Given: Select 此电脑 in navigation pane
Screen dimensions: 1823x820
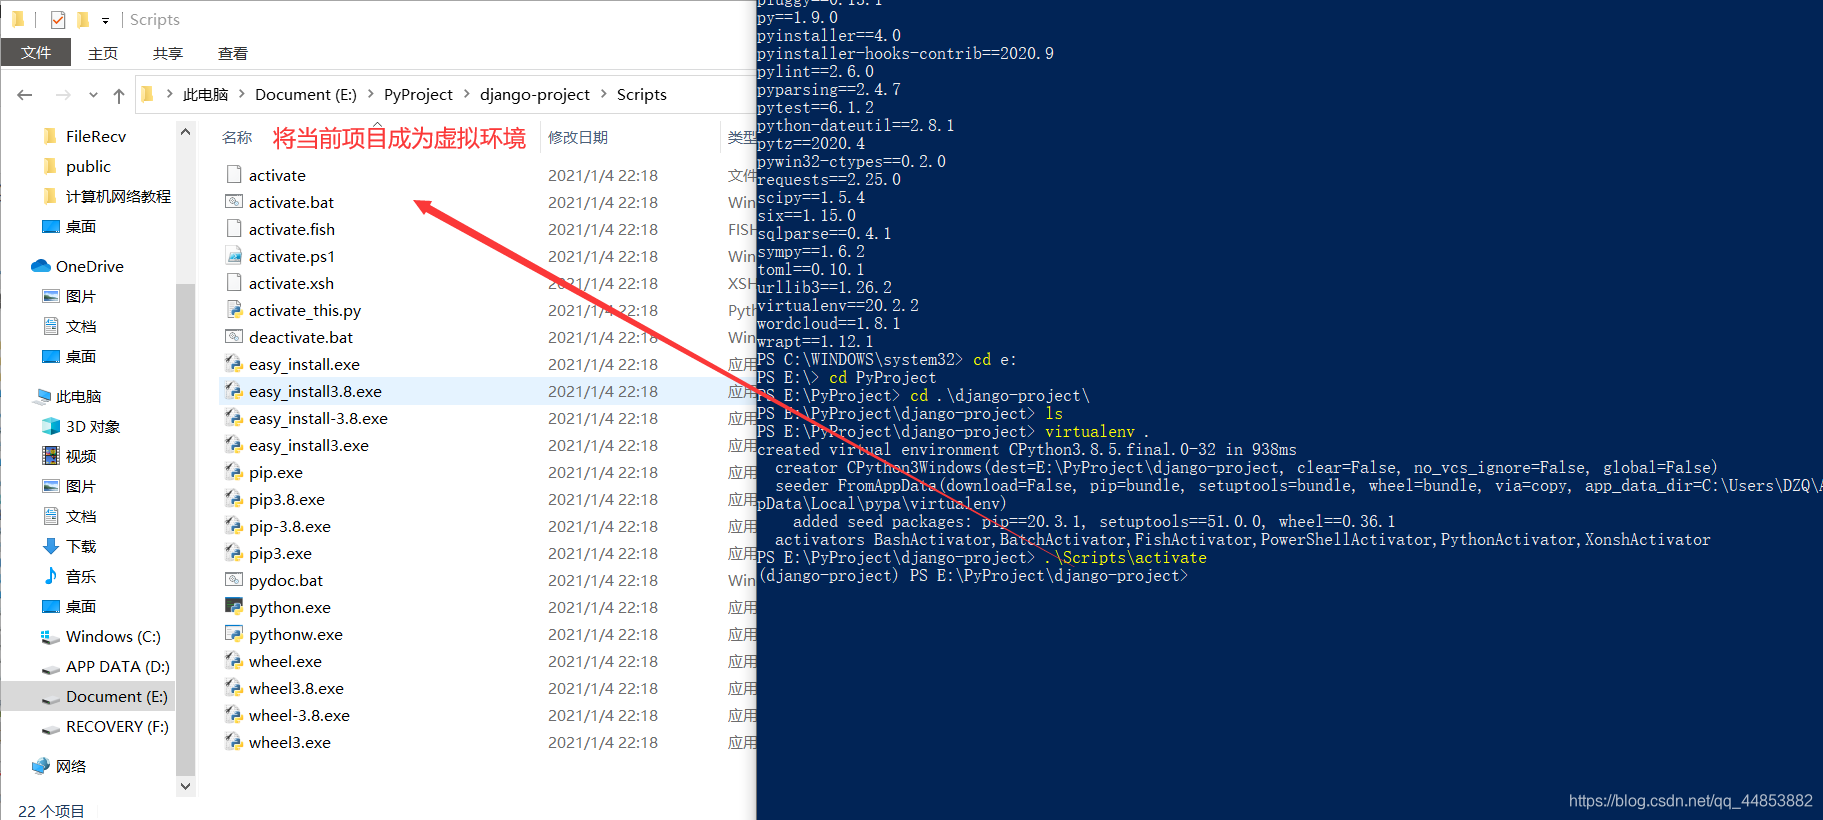Looking at the screenshot, I should [x=68, y=396].
